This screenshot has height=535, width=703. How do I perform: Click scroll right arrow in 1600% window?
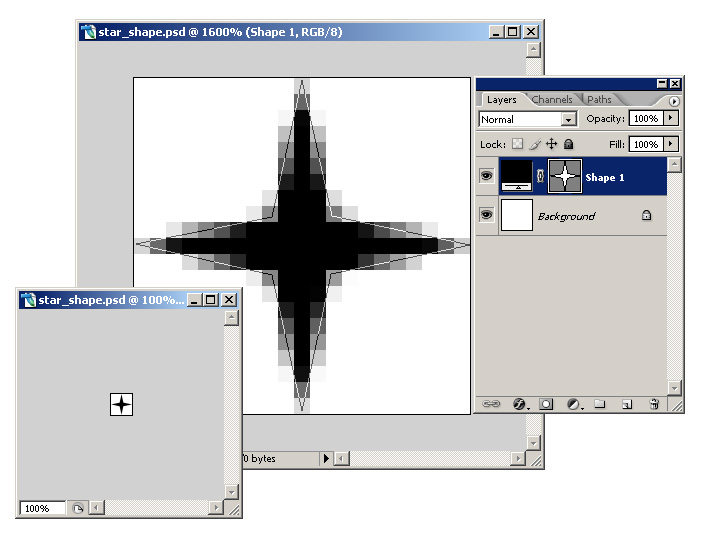coord(518,459)
